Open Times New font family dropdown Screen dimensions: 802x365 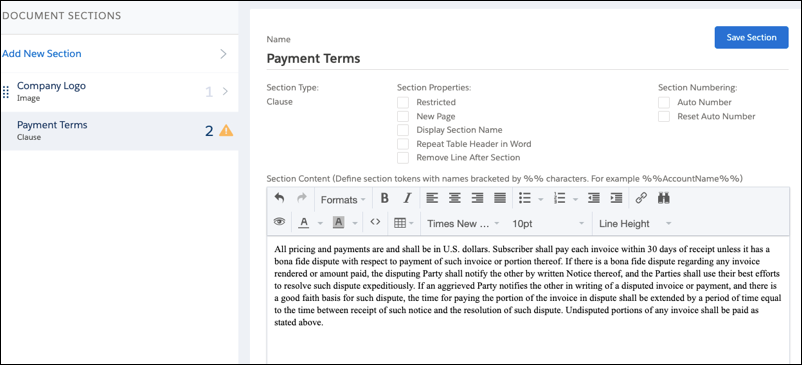point(464,223)
